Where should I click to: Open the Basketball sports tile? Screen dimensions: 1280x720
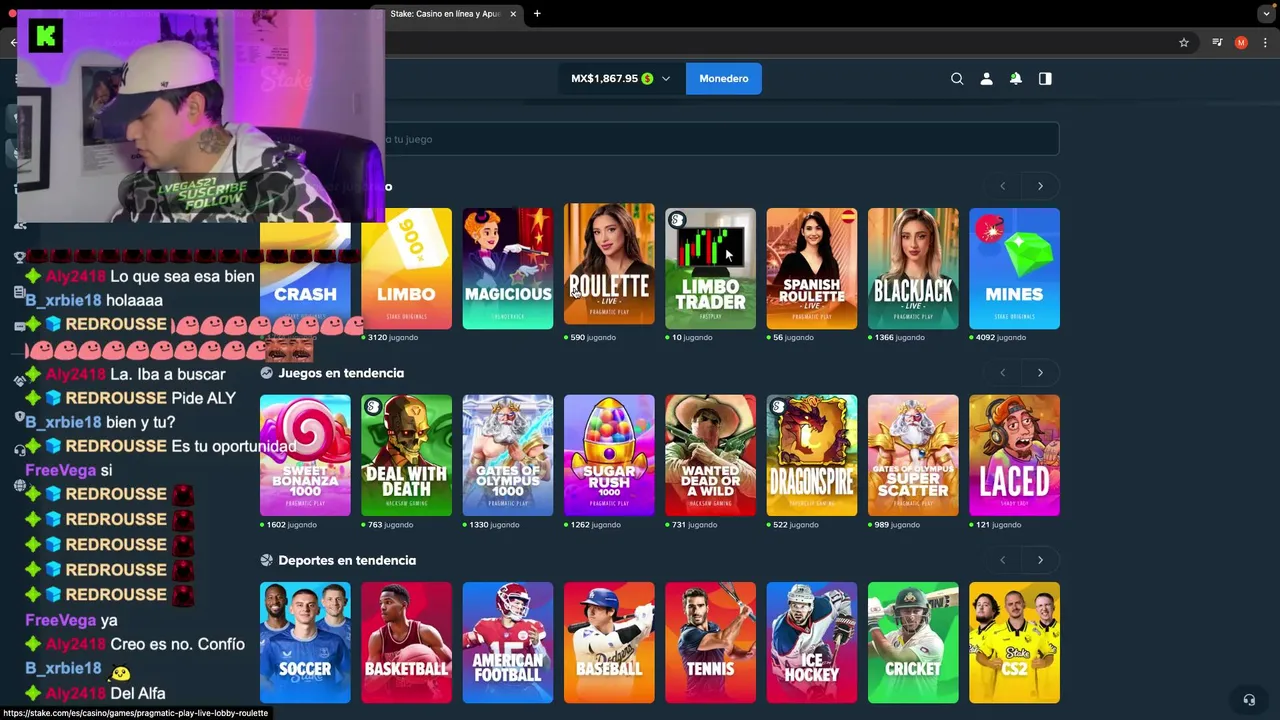point(406,642)
